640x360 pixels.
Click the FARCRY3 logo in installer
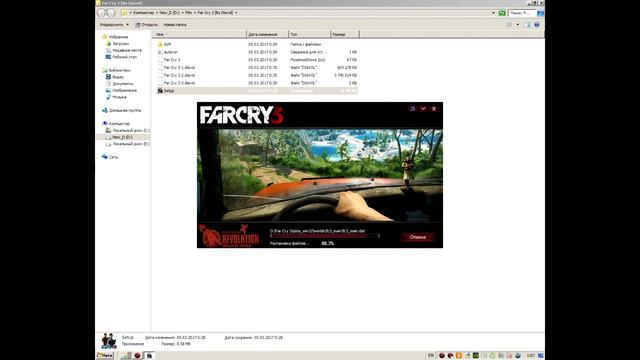tap(241, 115)
